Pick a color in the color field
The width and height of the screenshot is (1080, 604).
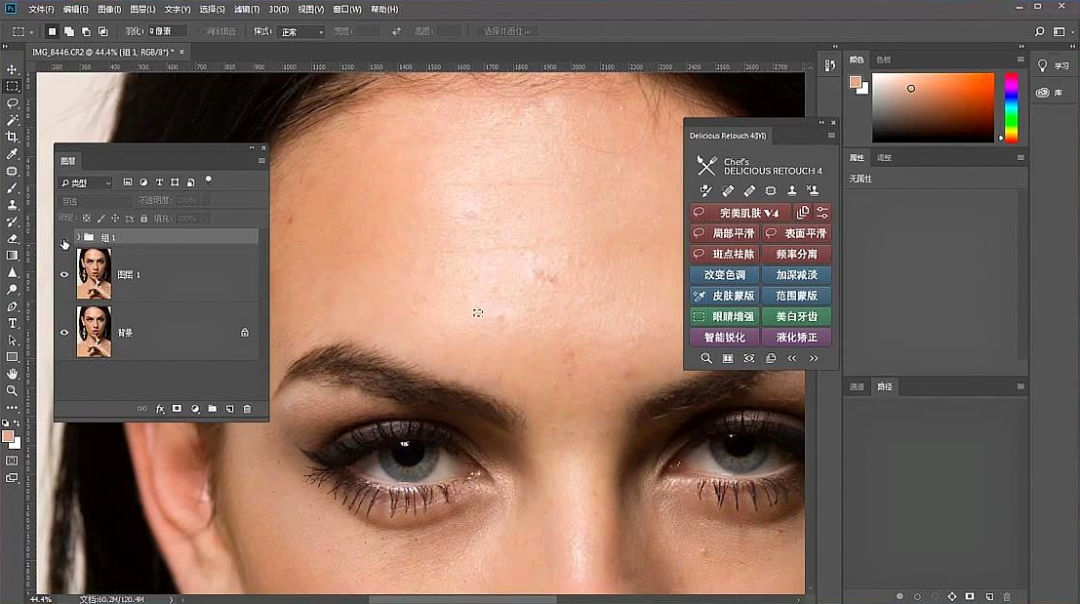[x=933, y=107]
